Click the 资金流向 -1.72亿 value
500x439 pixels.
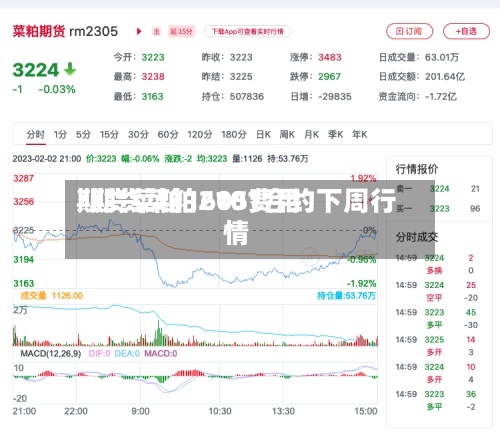click(x=441, y=97)
